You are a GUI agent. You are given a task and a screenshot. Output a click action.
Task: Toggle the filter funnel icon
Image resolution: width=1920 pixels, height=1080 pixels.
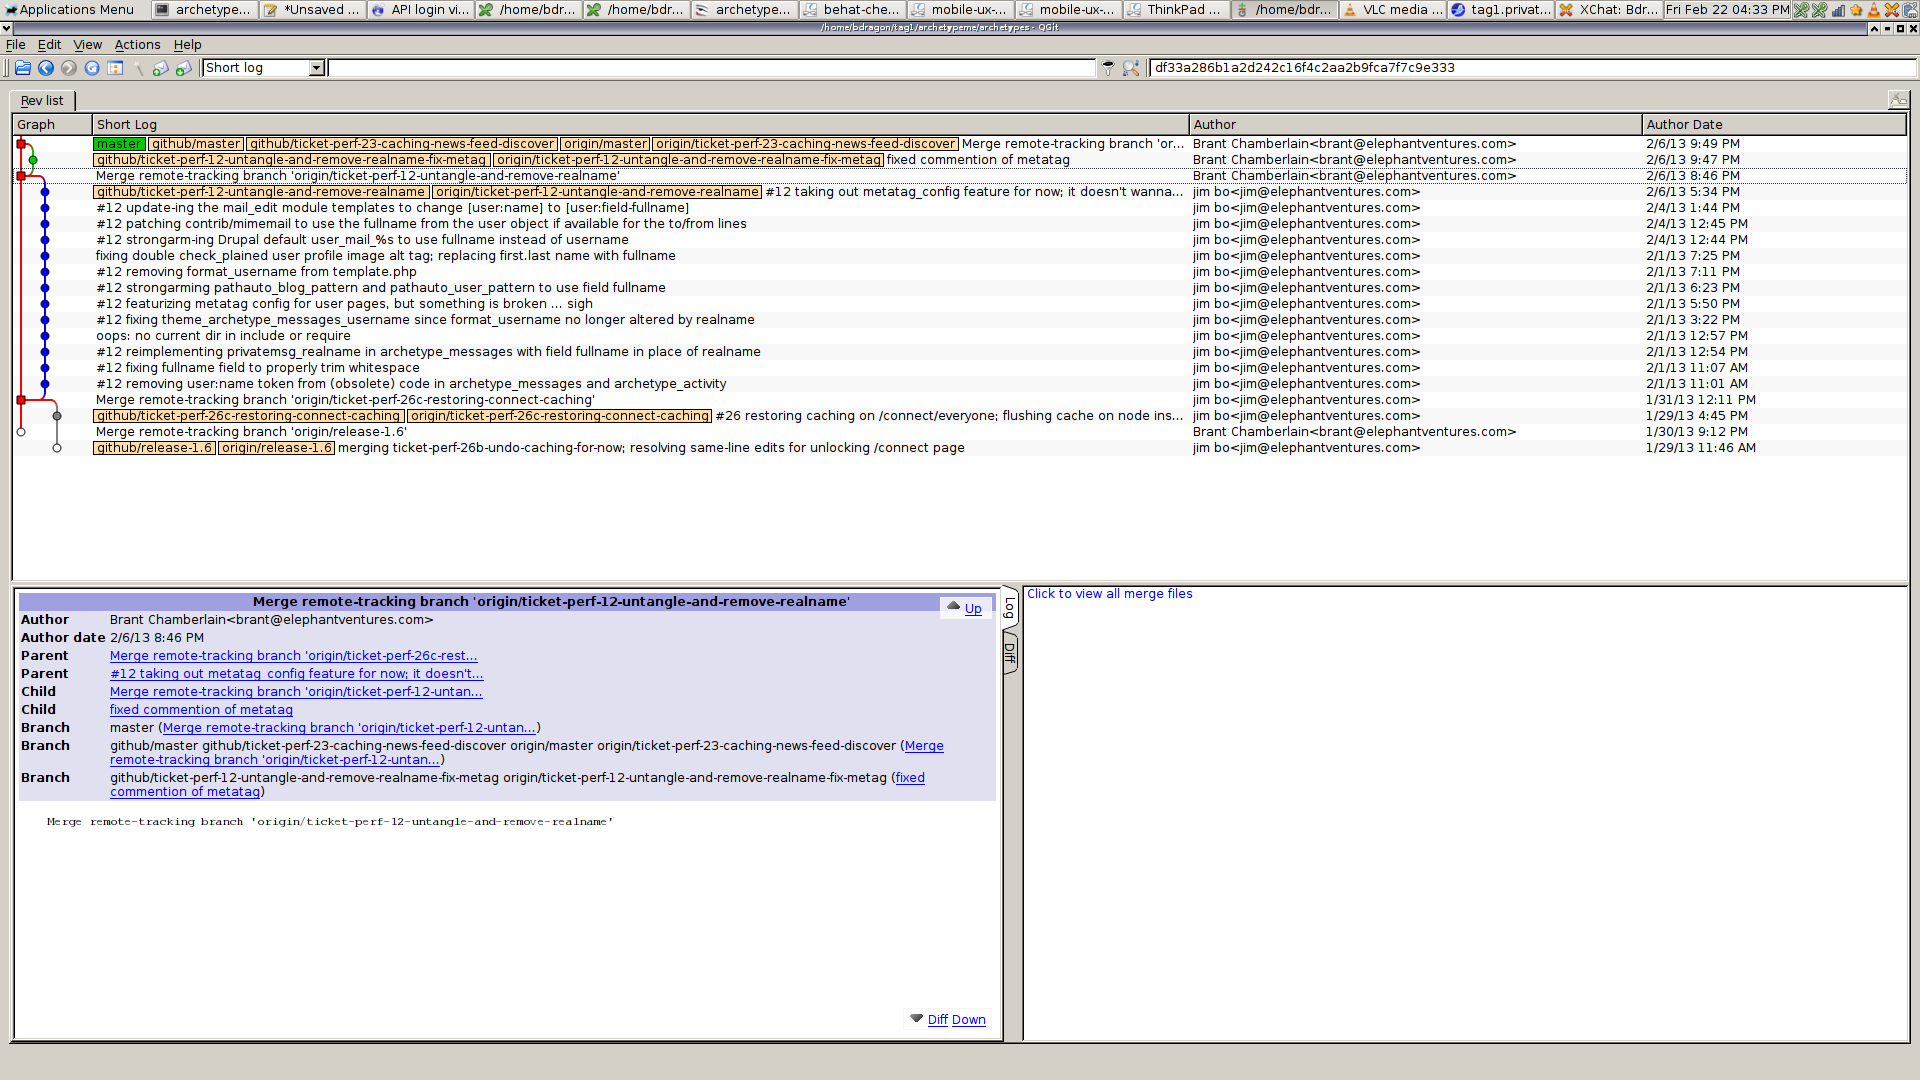[1108, 68]
